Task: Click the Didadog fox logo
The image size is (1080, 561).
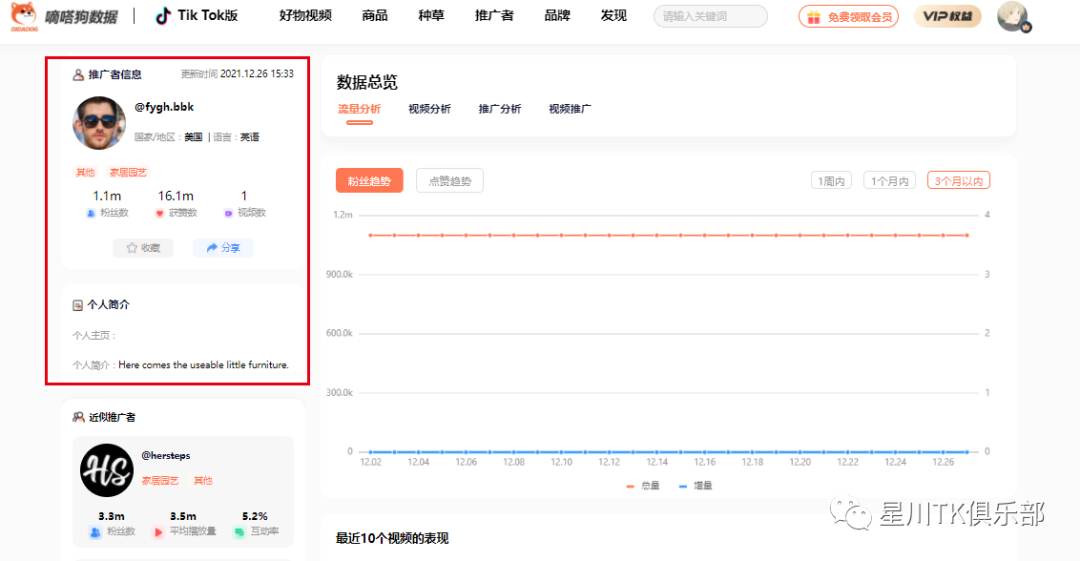Action: 24,16
